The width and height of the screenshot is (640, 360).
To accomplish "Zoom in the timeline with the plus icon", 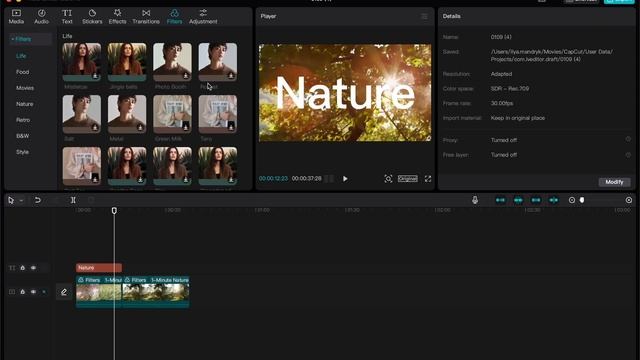I will point(629,200).
